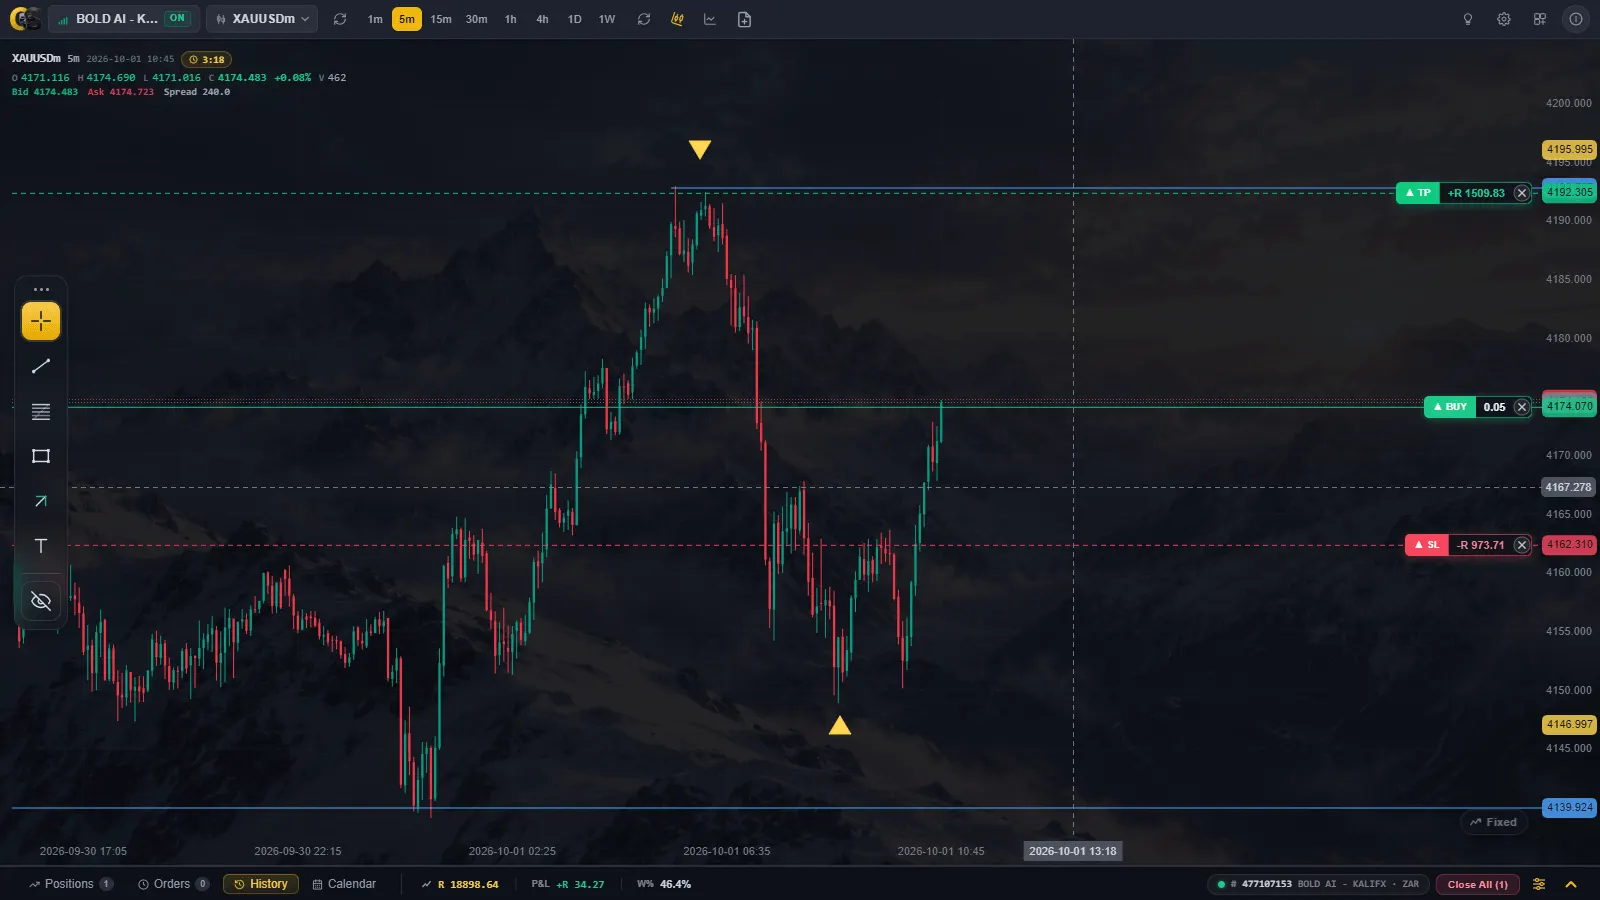Click the TP label on the chart
Image resolution: width=1600 pixels, height=900 pixels.
[x=1418, y=193]
